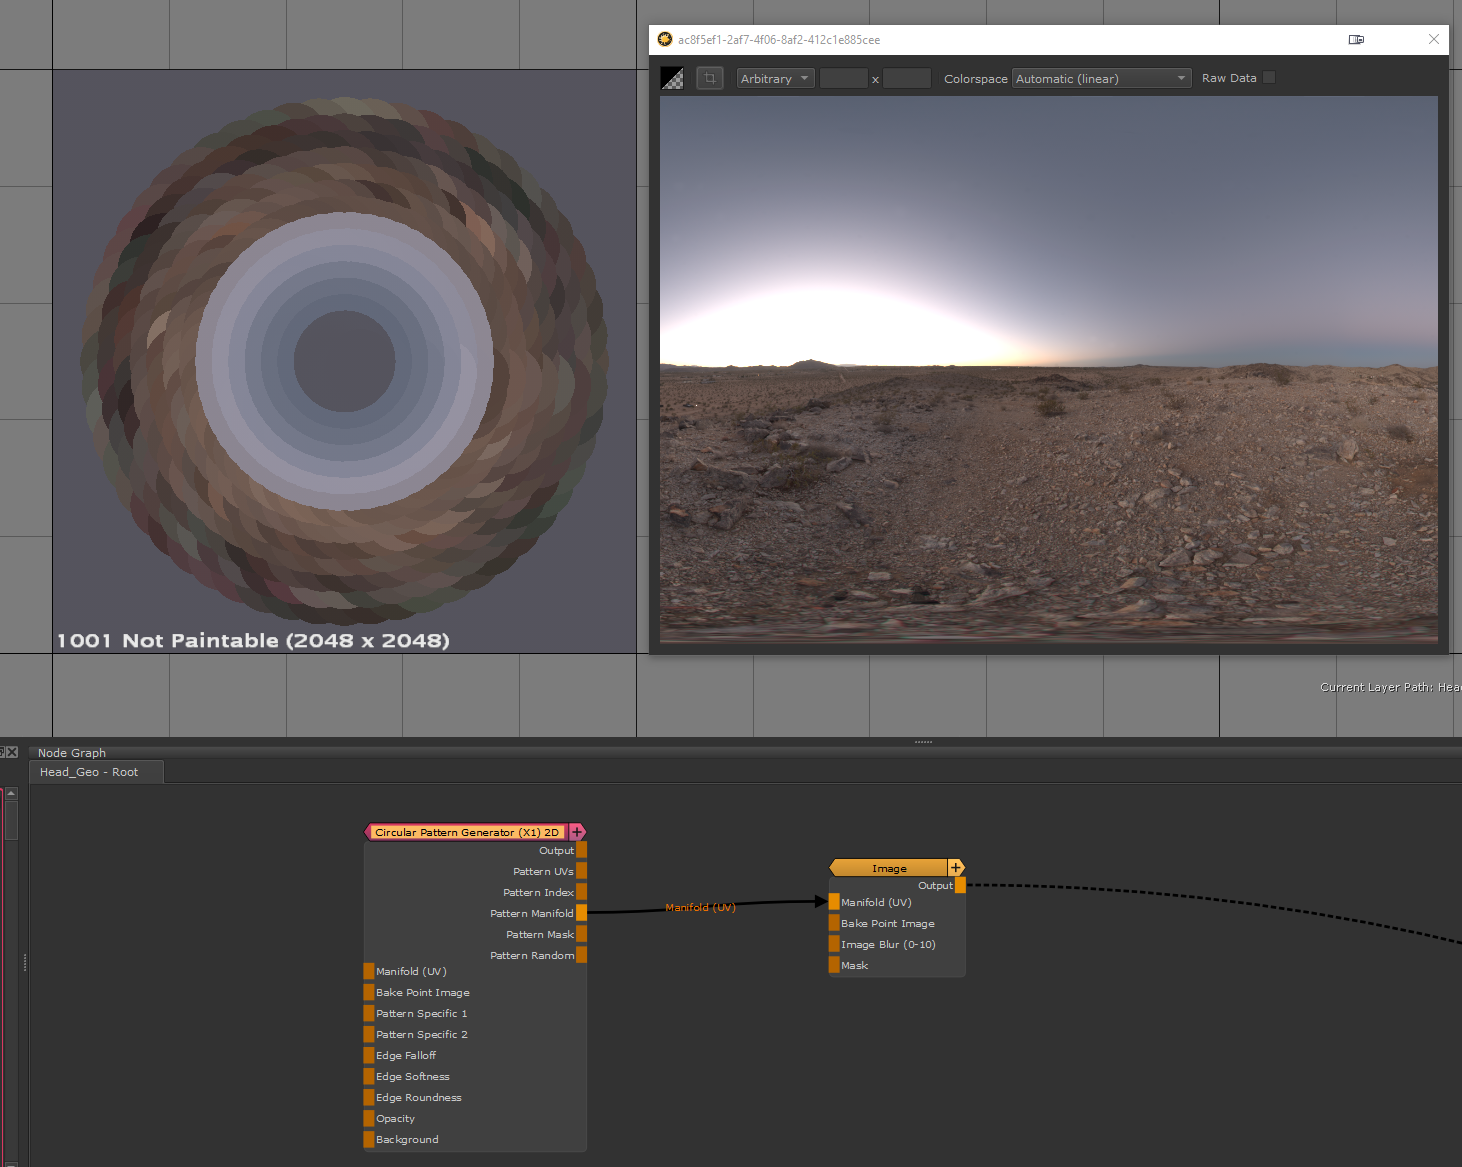
Task: Click Image node Output port
Action: click(960, 885)
